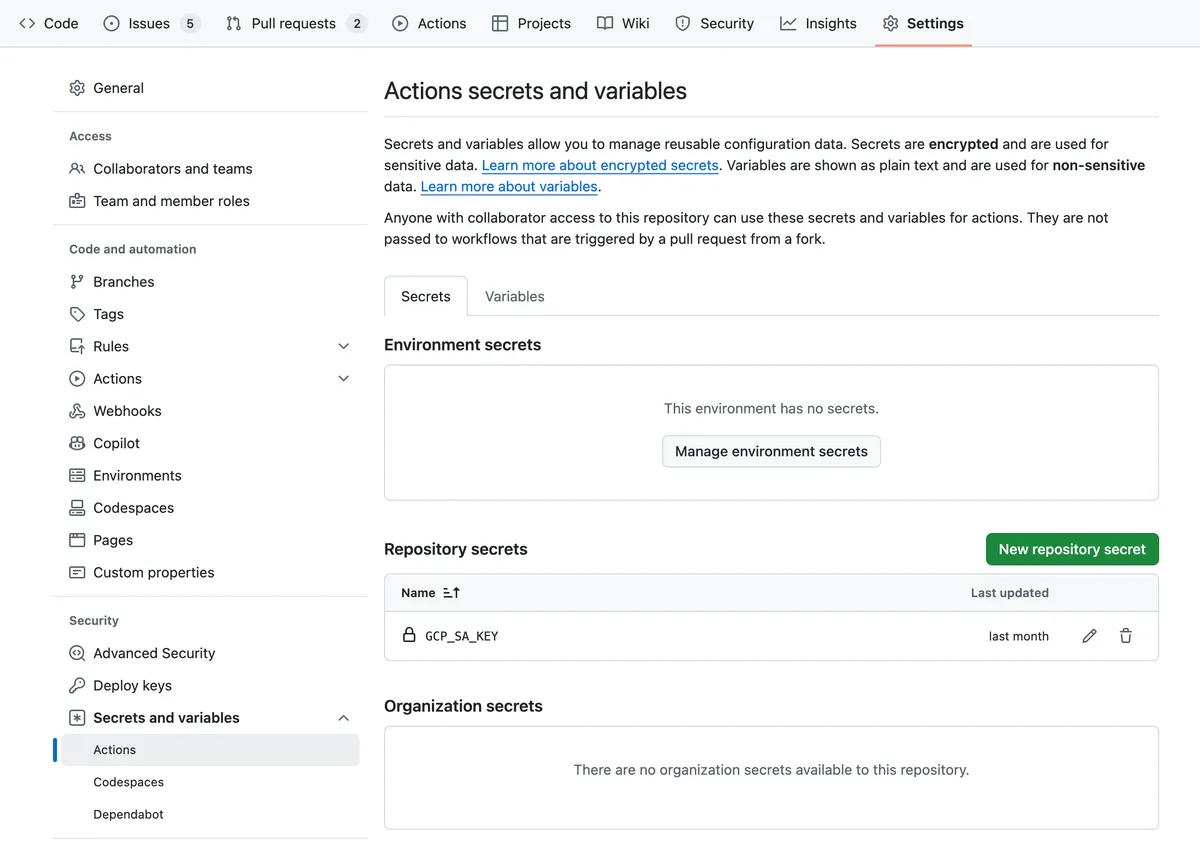This screenshot has width=1200, height=844.
Task: Click the Advanced Security shield-search icon
Action: click(77, 653)
